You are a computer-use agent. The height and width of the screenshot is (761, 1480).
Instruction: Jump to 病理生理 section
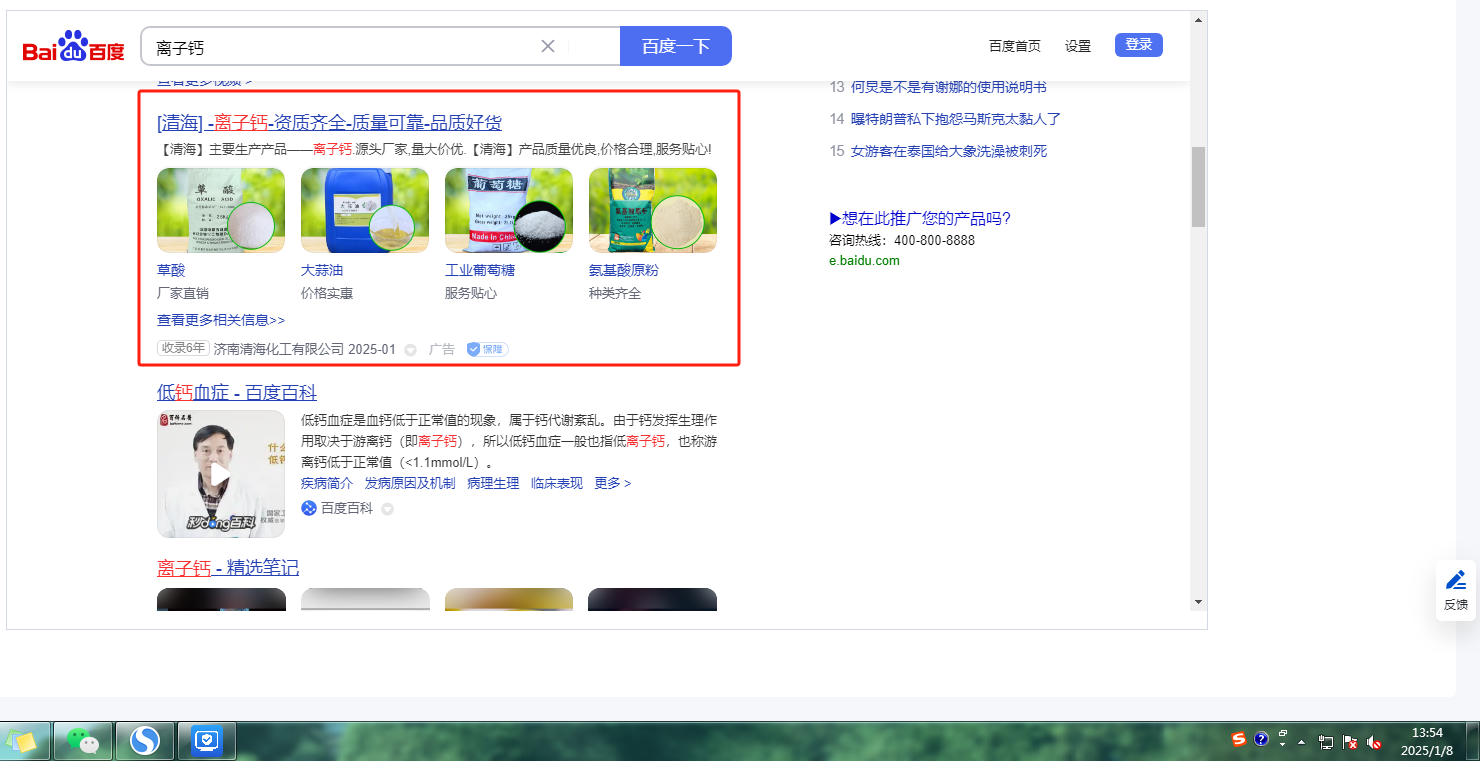(x=493, y=483)
